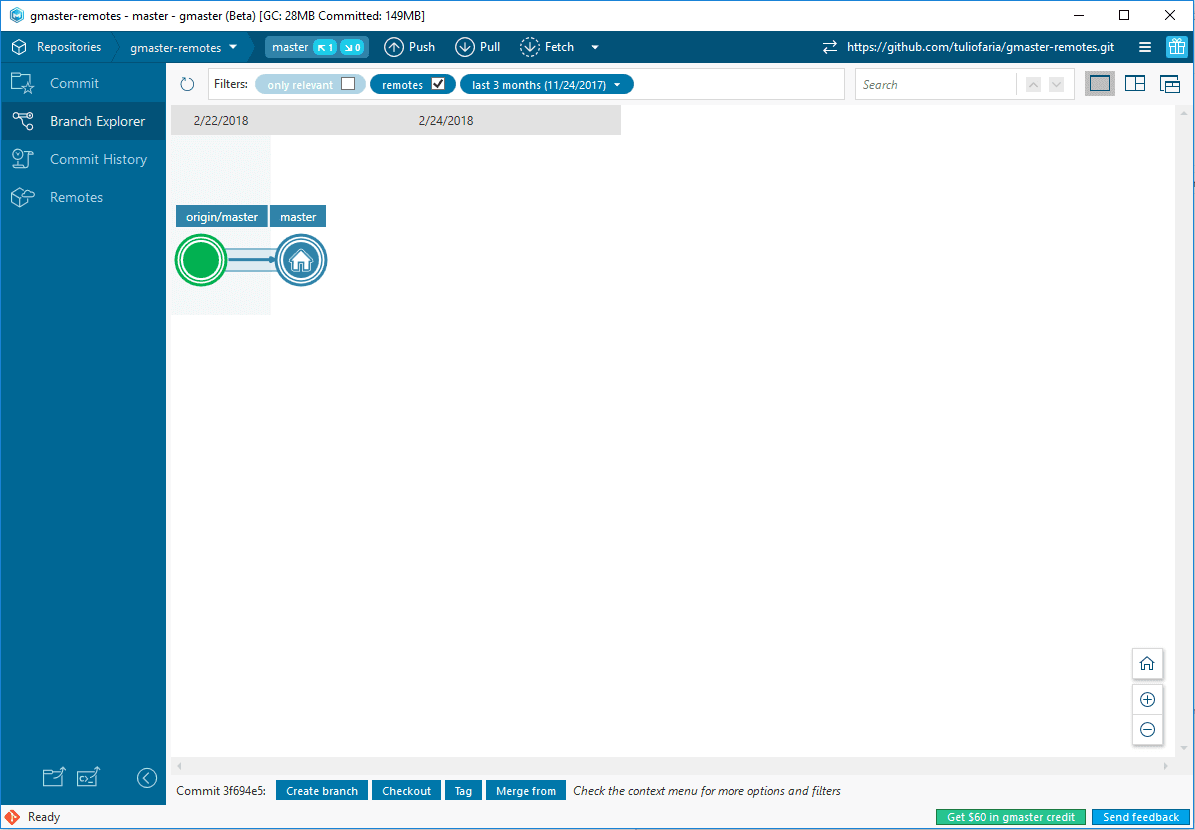Select the single-pane layout view icon
This screenshot has width=1195, height=830.
1100,84
